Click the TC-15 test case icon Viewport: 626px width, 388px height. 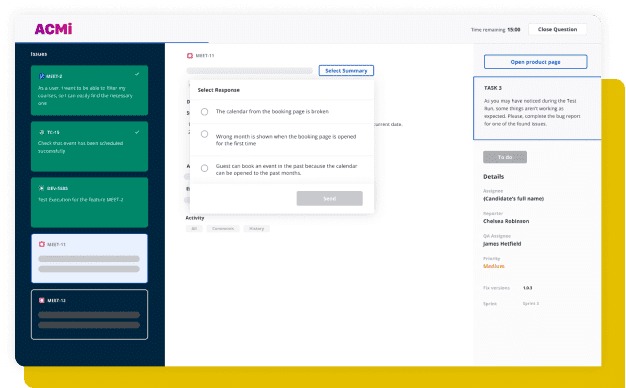(x=42, y=132)
